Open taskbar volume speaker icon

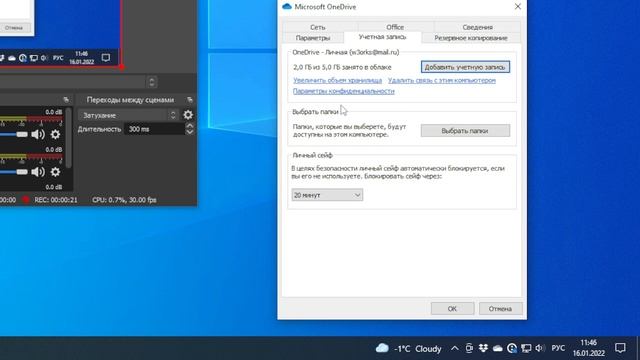coord(540,348)
